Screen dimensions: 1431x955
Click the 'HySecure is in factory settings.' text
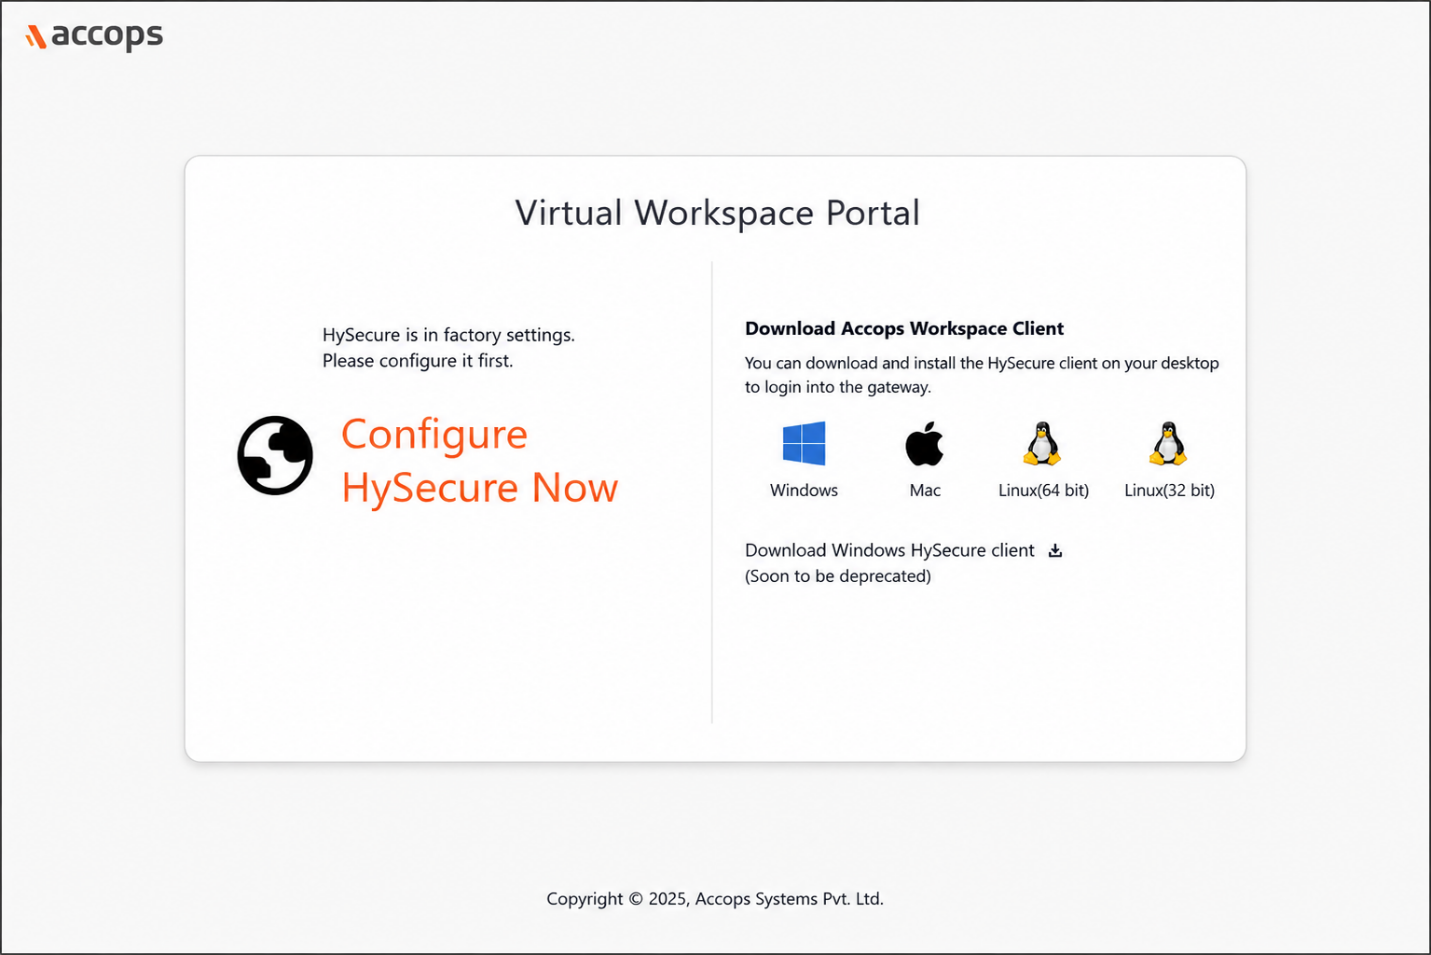point(448,335)
